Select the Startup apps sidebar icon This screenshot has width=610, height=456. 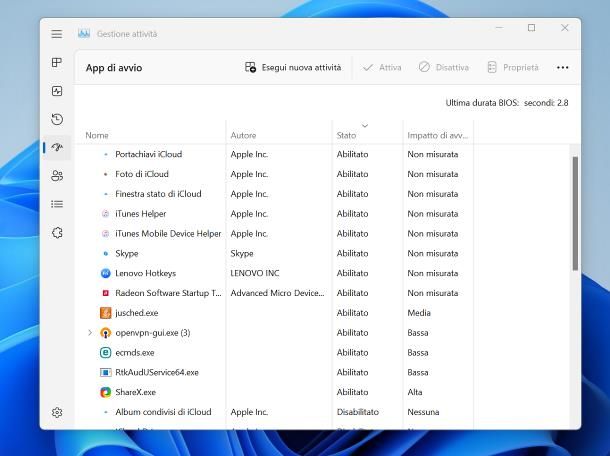click(57, 147)
